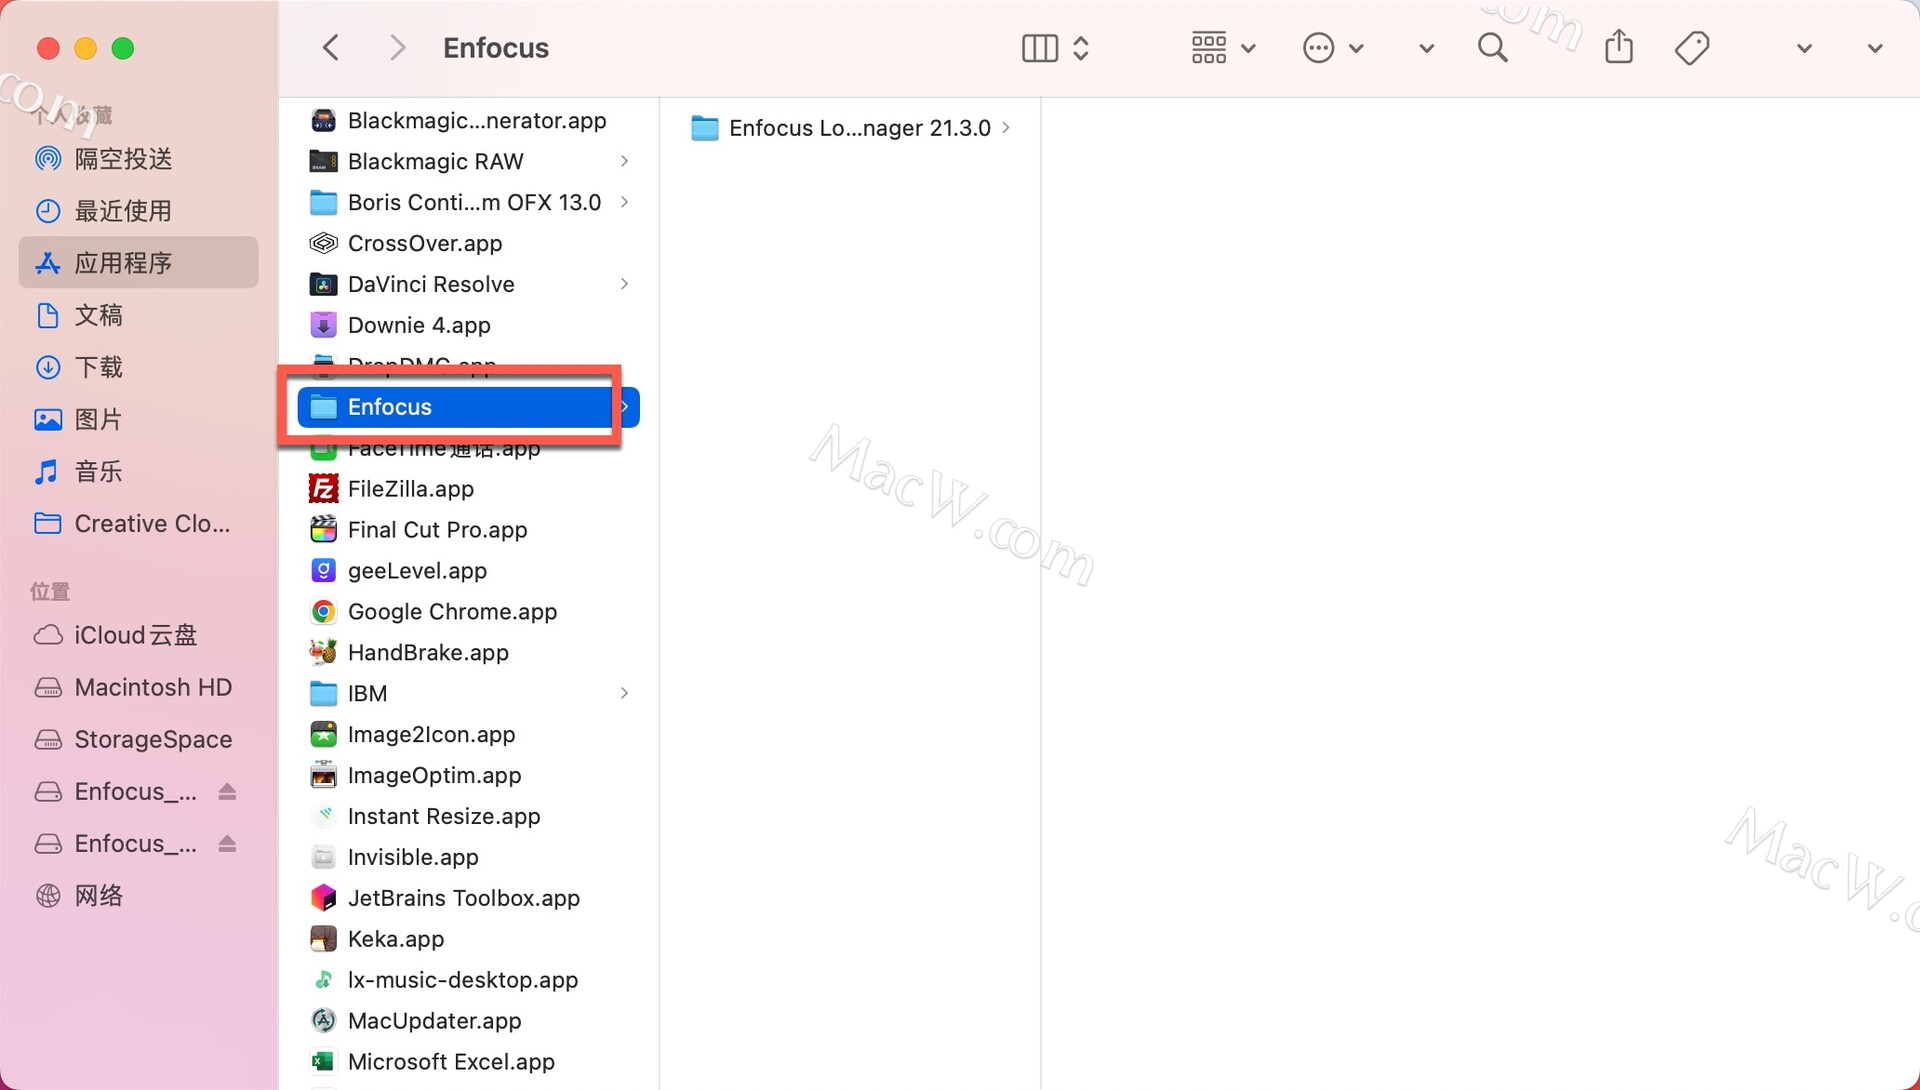Expand the IBM folder chevron
The image size is (1920, 1090).
click(624, 693)
